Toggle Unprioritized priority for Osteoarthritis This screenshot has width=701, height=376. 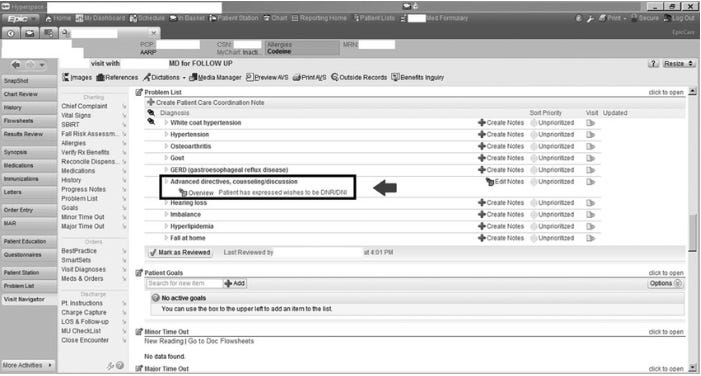pos(553,146)
